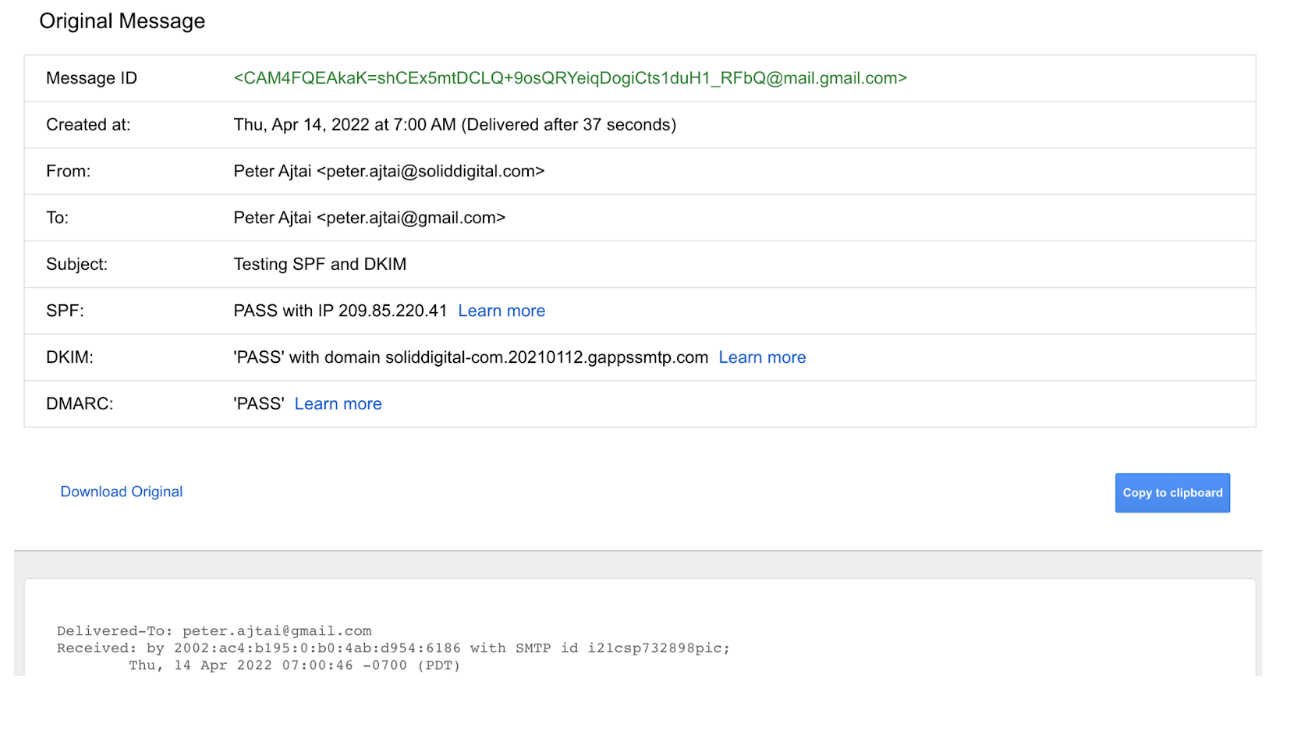This screenshot has height=742, width=1304.
Task: Select the green Message ID value
Action: point(570,78)
